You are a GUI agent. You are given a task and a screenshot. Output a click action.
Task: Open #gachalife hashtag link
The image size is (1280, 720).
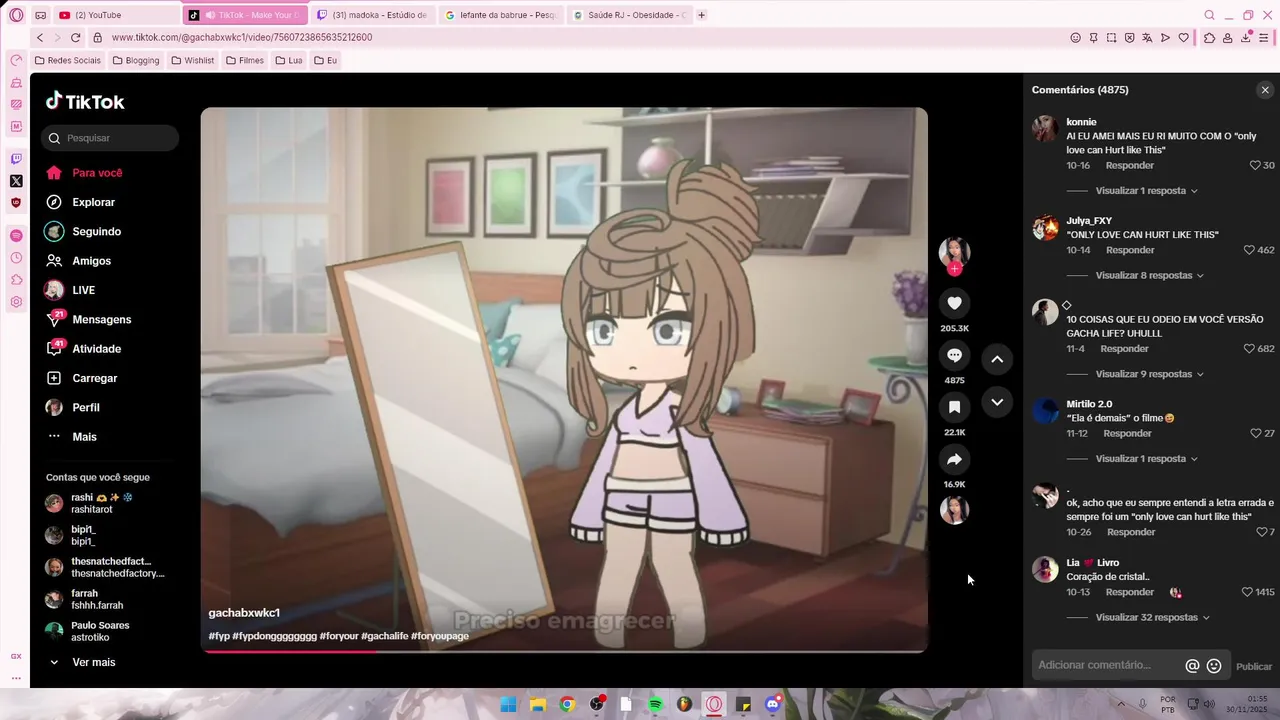coord(385,636)
